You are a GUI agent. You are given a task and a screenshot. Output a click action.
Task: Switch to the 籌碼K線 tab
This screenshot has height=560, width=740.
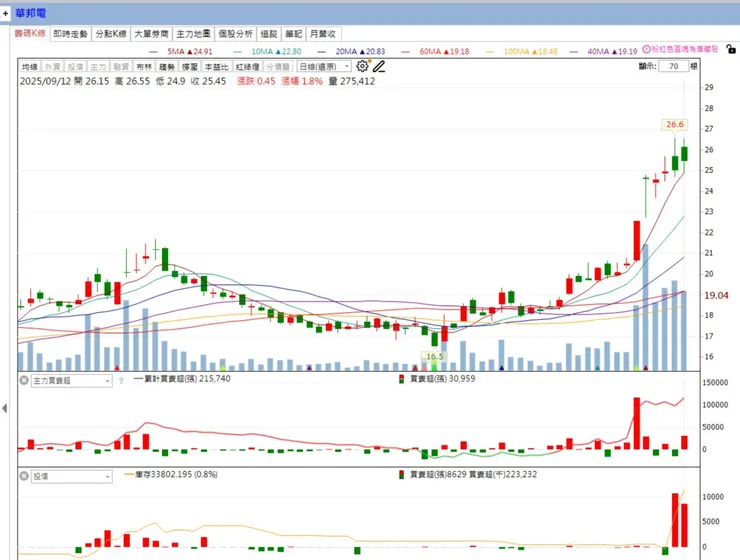tap(30, 33)
